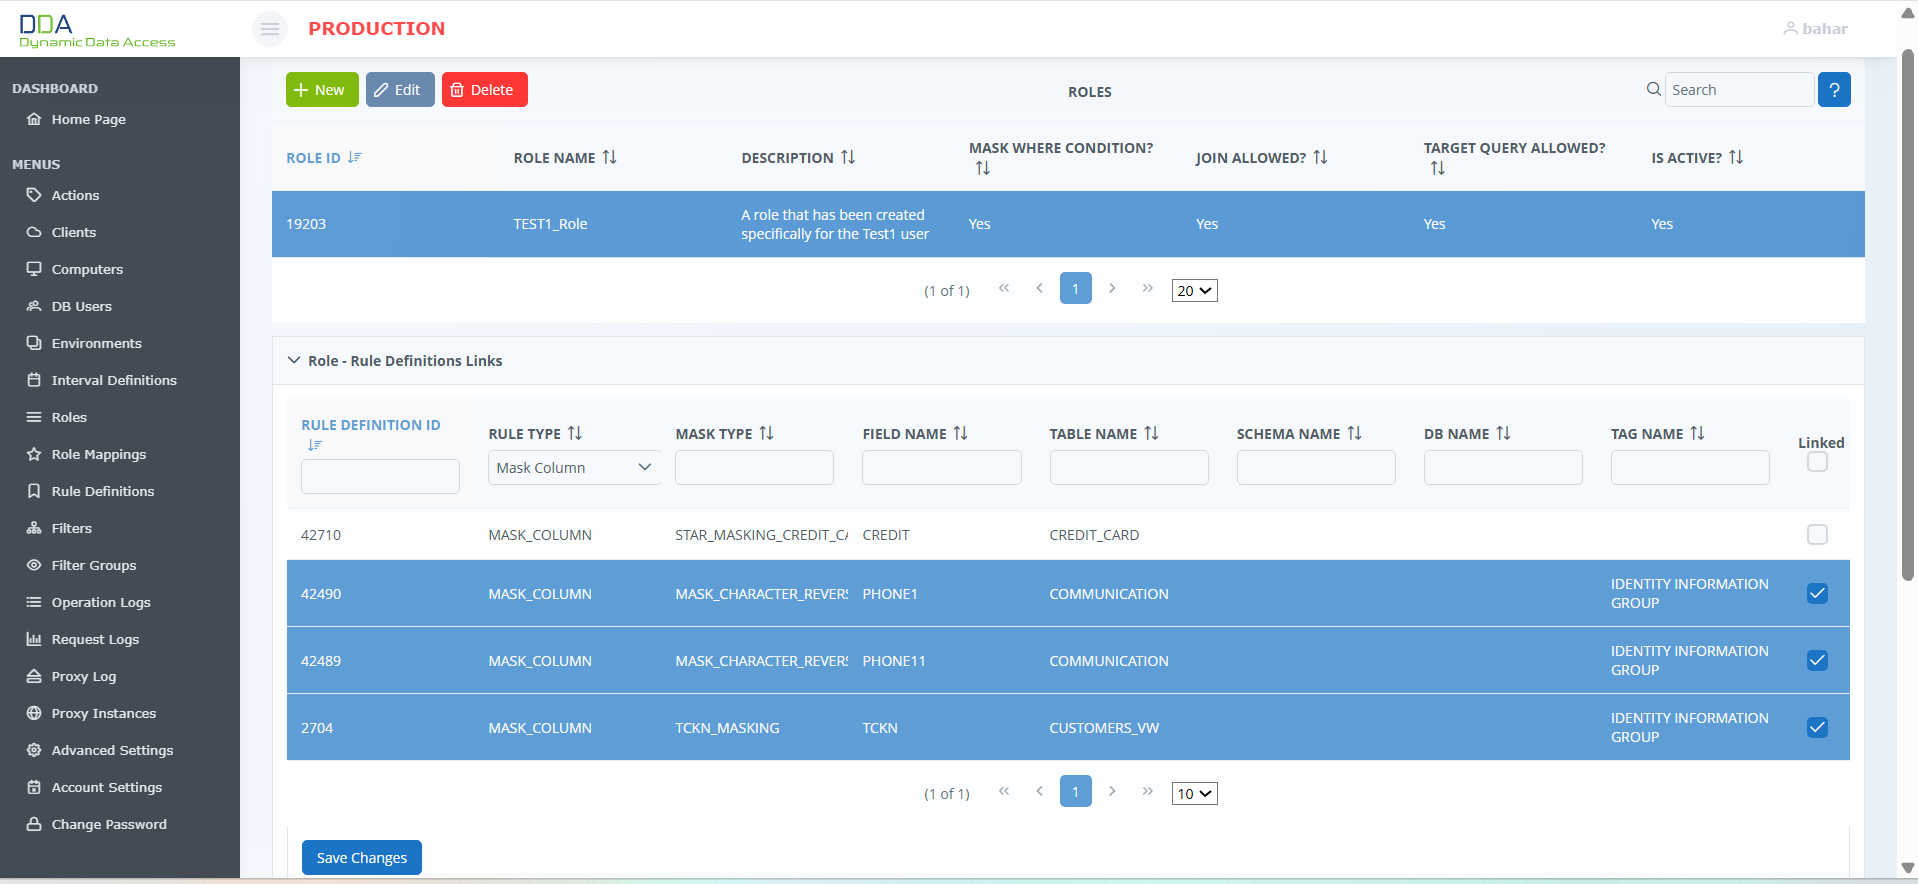Viewport: 1918px width, 884px height.
Task: Click Save Changes button
Action: [x=362, y=857]
